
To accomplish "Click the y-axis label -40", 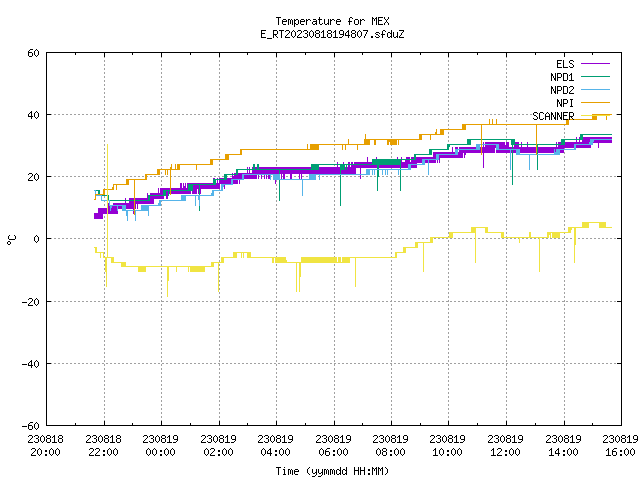I will [31, 364].
